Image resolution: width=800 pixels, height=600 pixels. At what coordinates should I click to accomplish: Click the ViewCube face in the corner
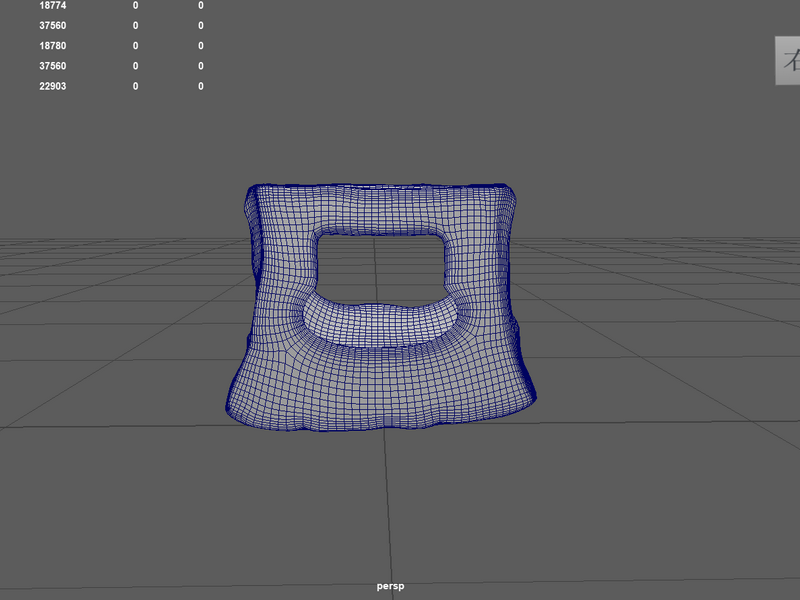[x=788, y=61]
